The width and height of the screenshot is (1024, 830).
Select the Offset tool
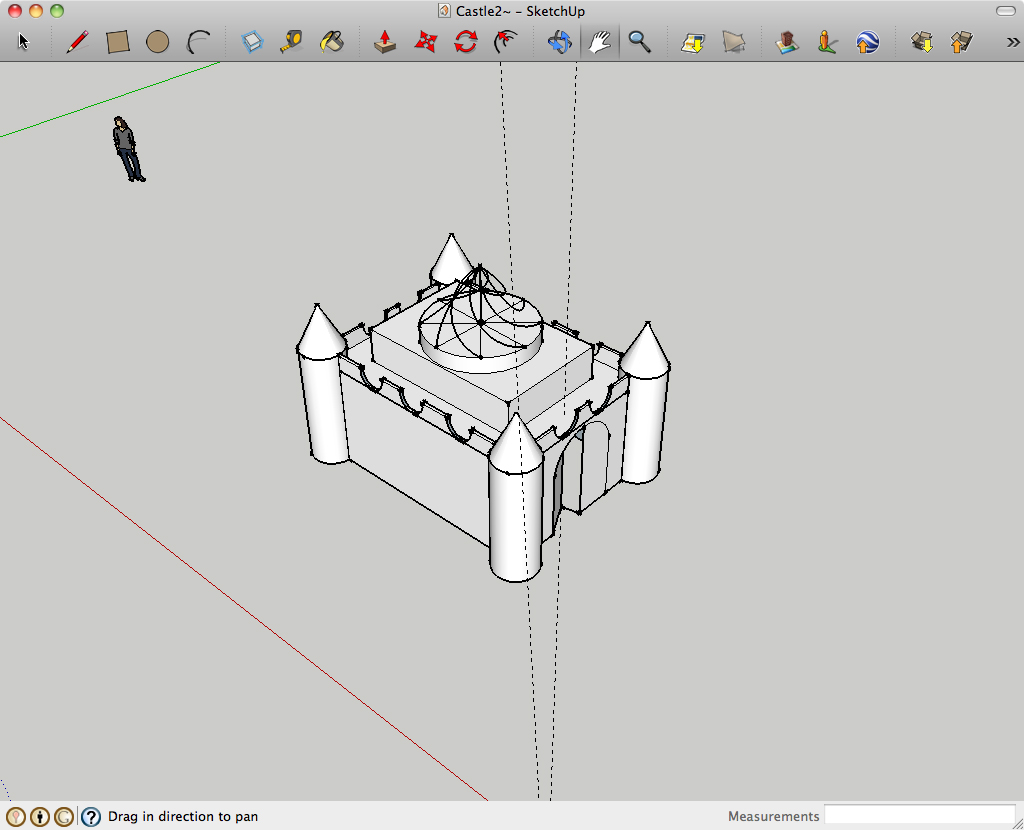507,42
